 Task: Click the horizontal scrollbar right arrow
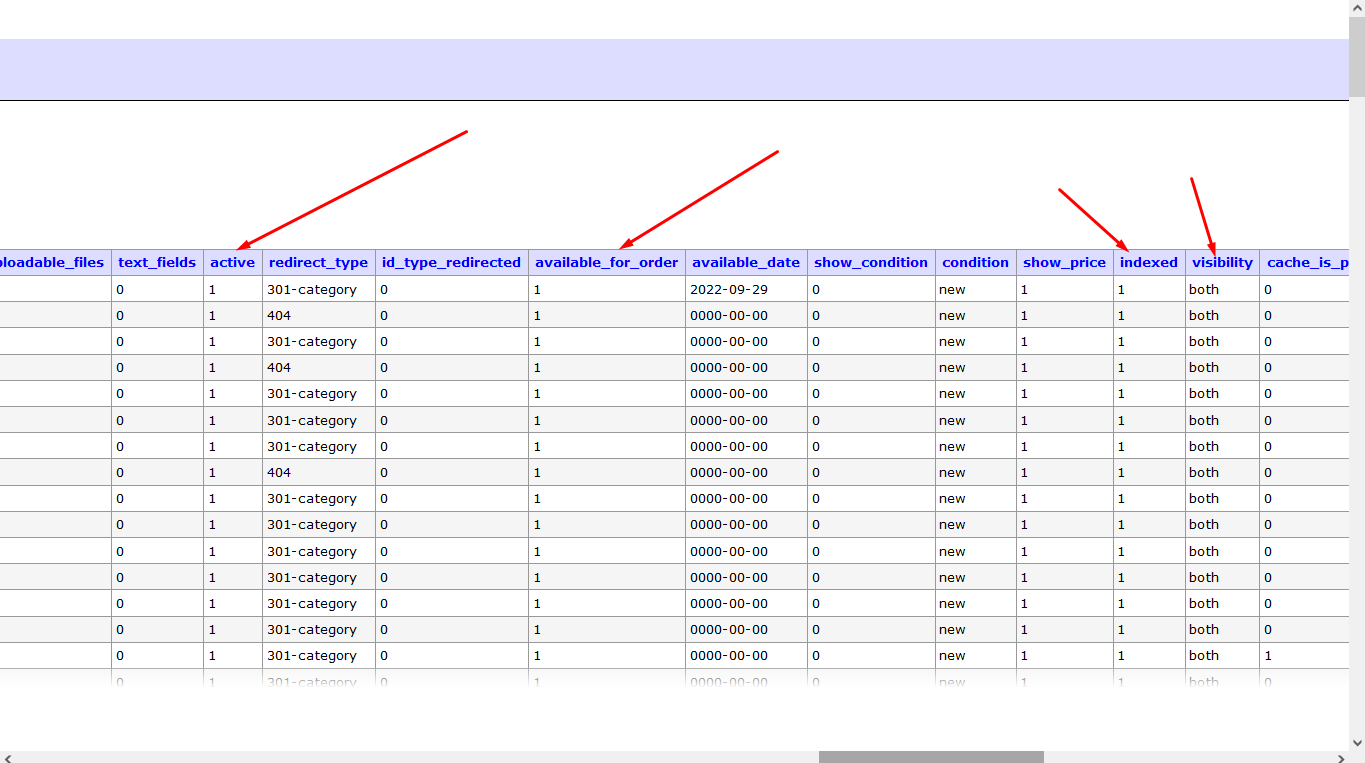pyautogui.click(x=1341, y=757)
